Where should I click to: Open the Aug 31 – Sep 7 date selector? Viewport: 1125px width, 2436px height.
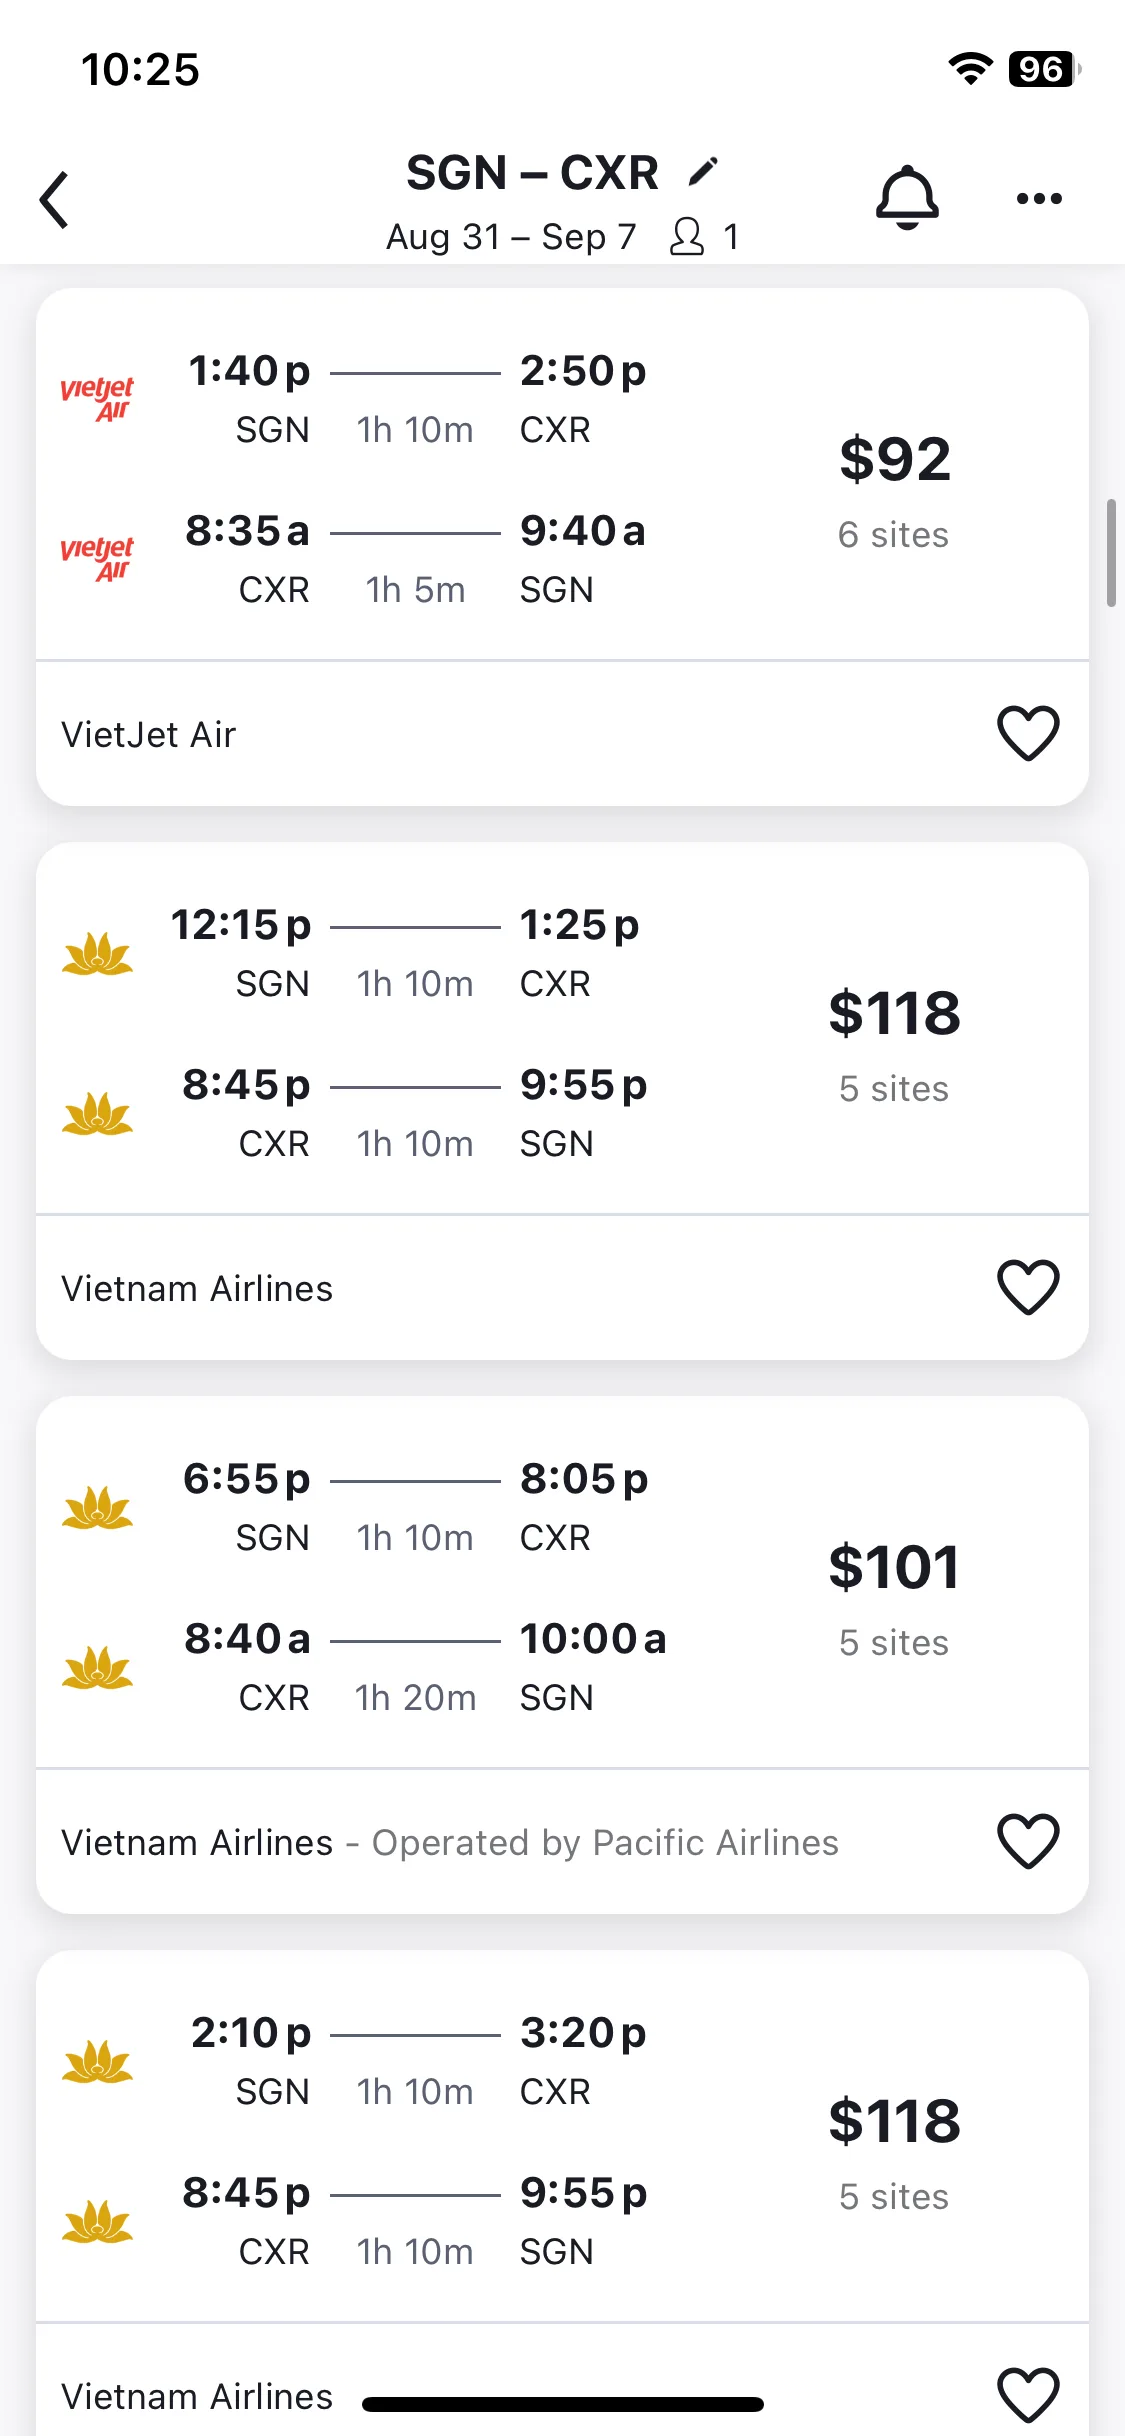tap(511, 237)
